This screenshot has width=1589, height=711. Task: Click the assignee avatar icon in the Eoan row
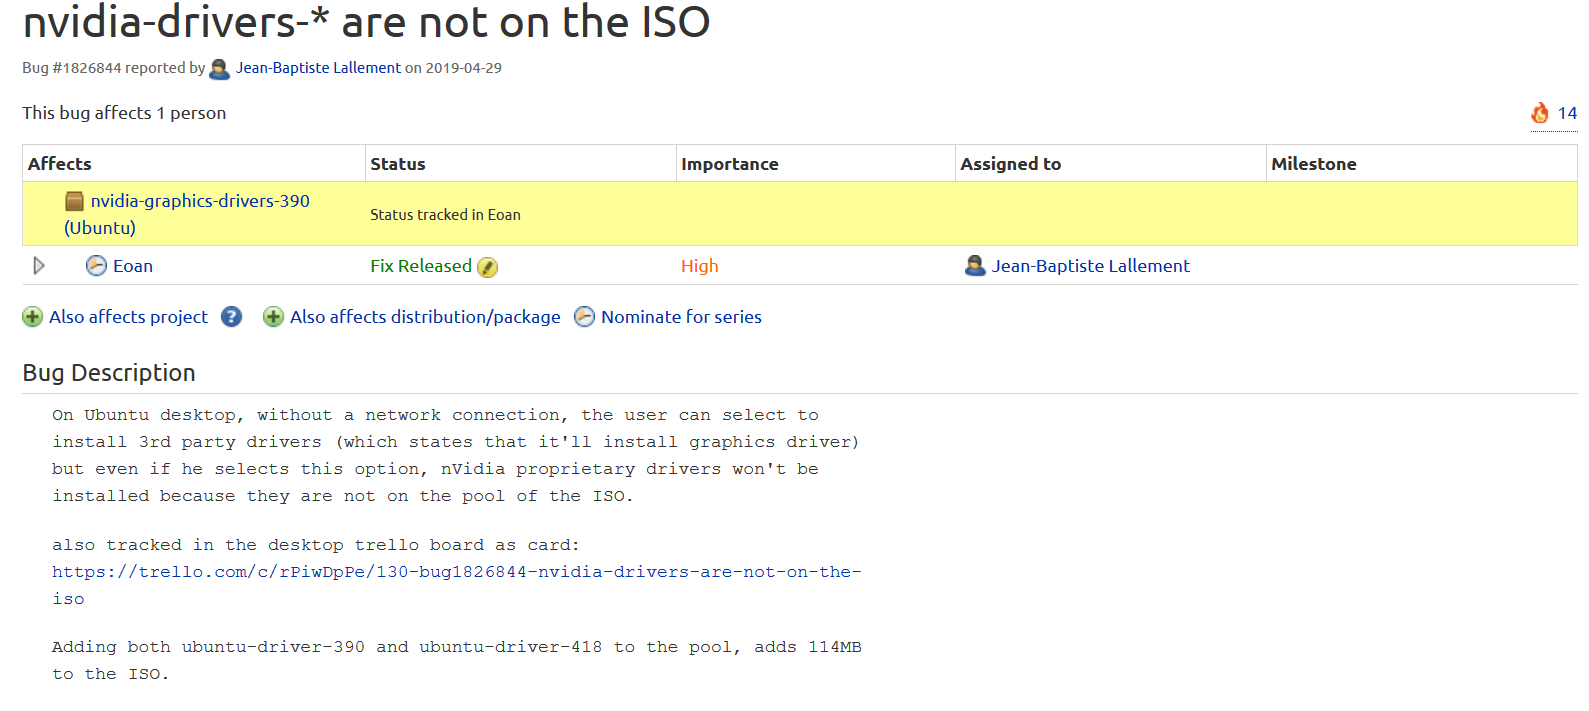pos(975,266)
